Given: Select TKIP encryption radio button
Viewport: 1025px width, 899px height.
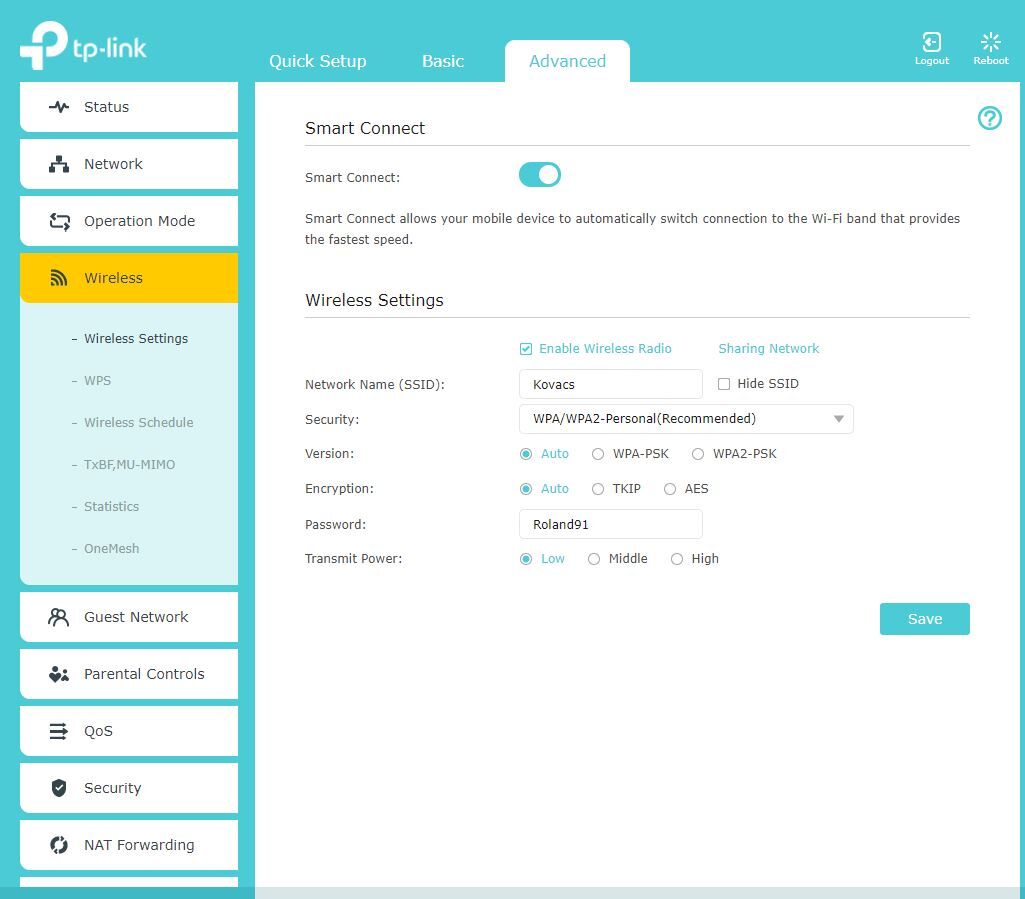Looking at the screenshot, I should [x=597, y=489].
